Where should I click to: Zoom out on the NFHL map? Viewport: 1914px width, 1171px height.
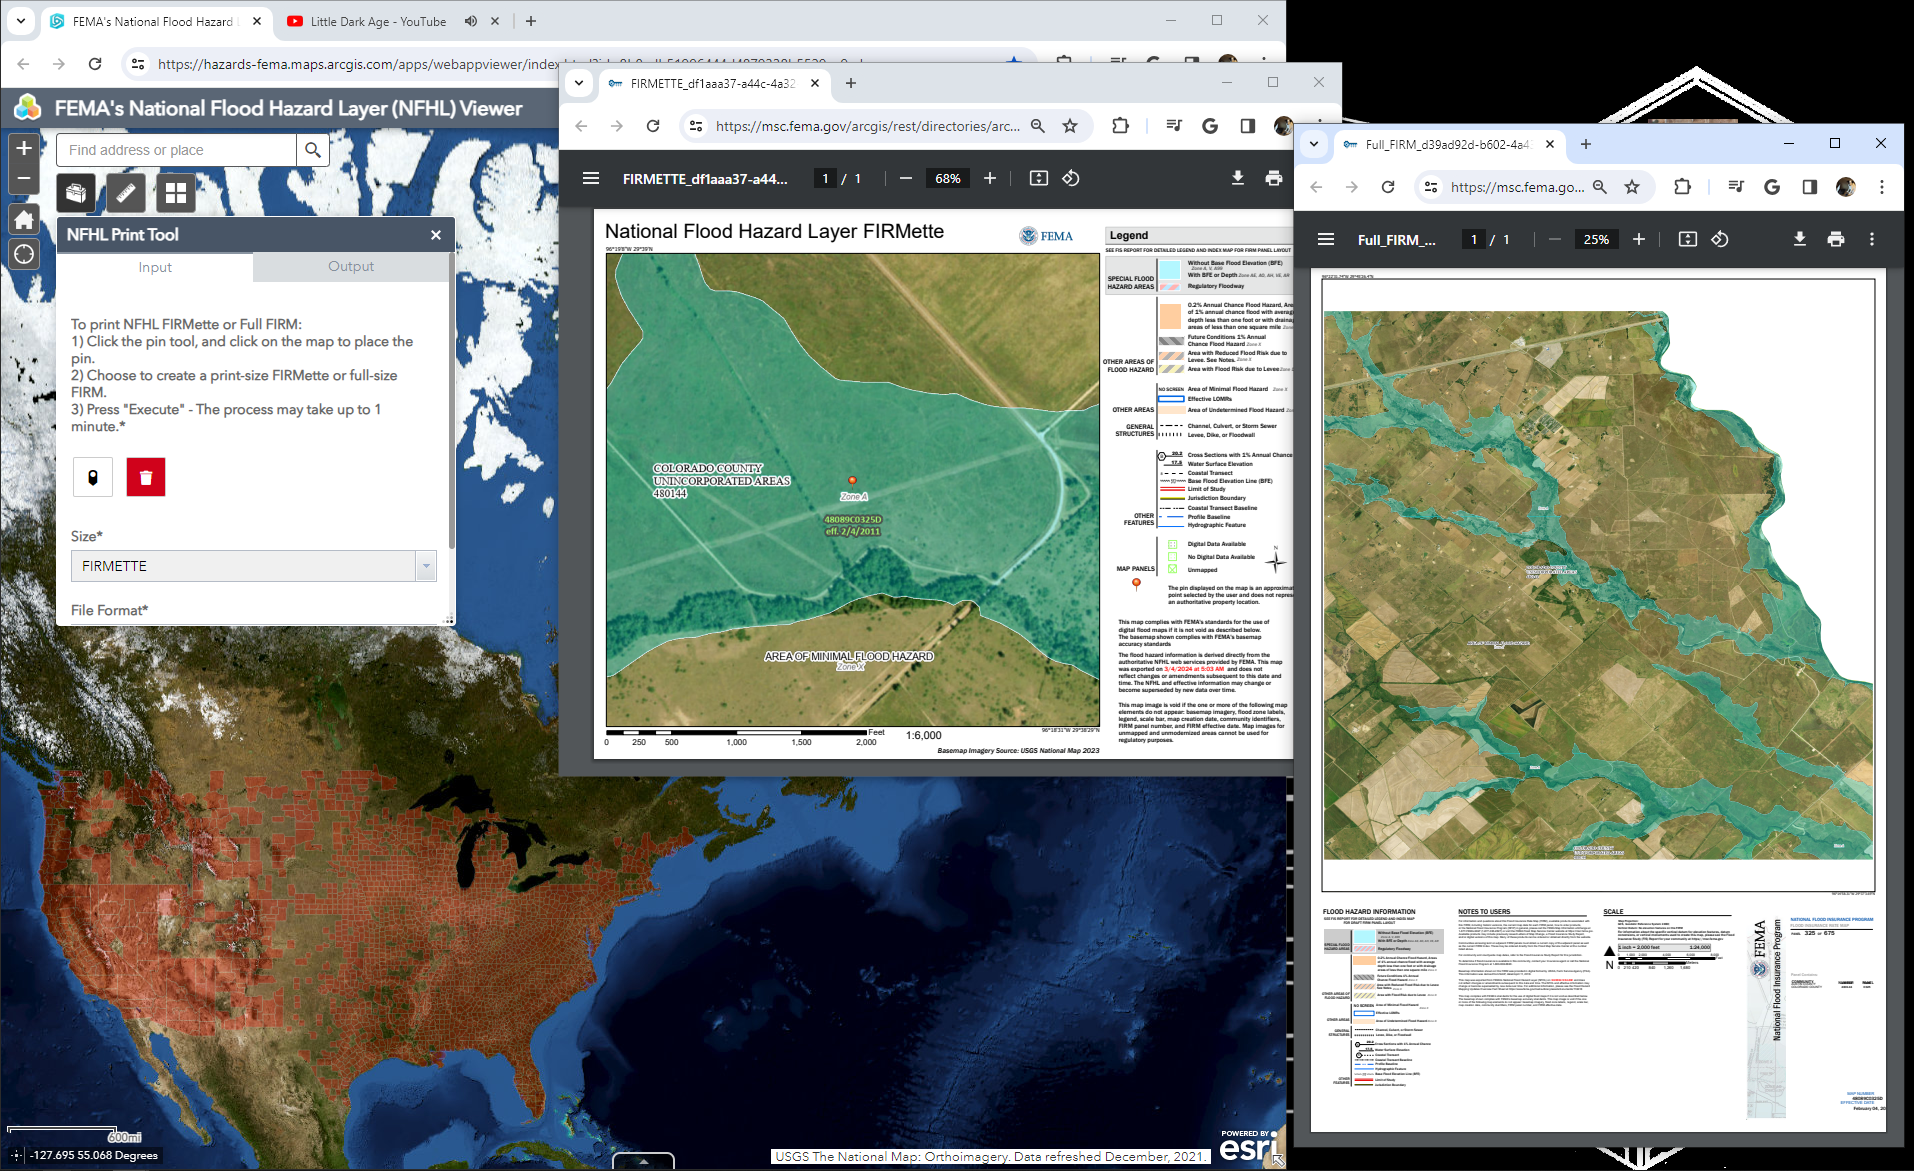click(24, 179)
